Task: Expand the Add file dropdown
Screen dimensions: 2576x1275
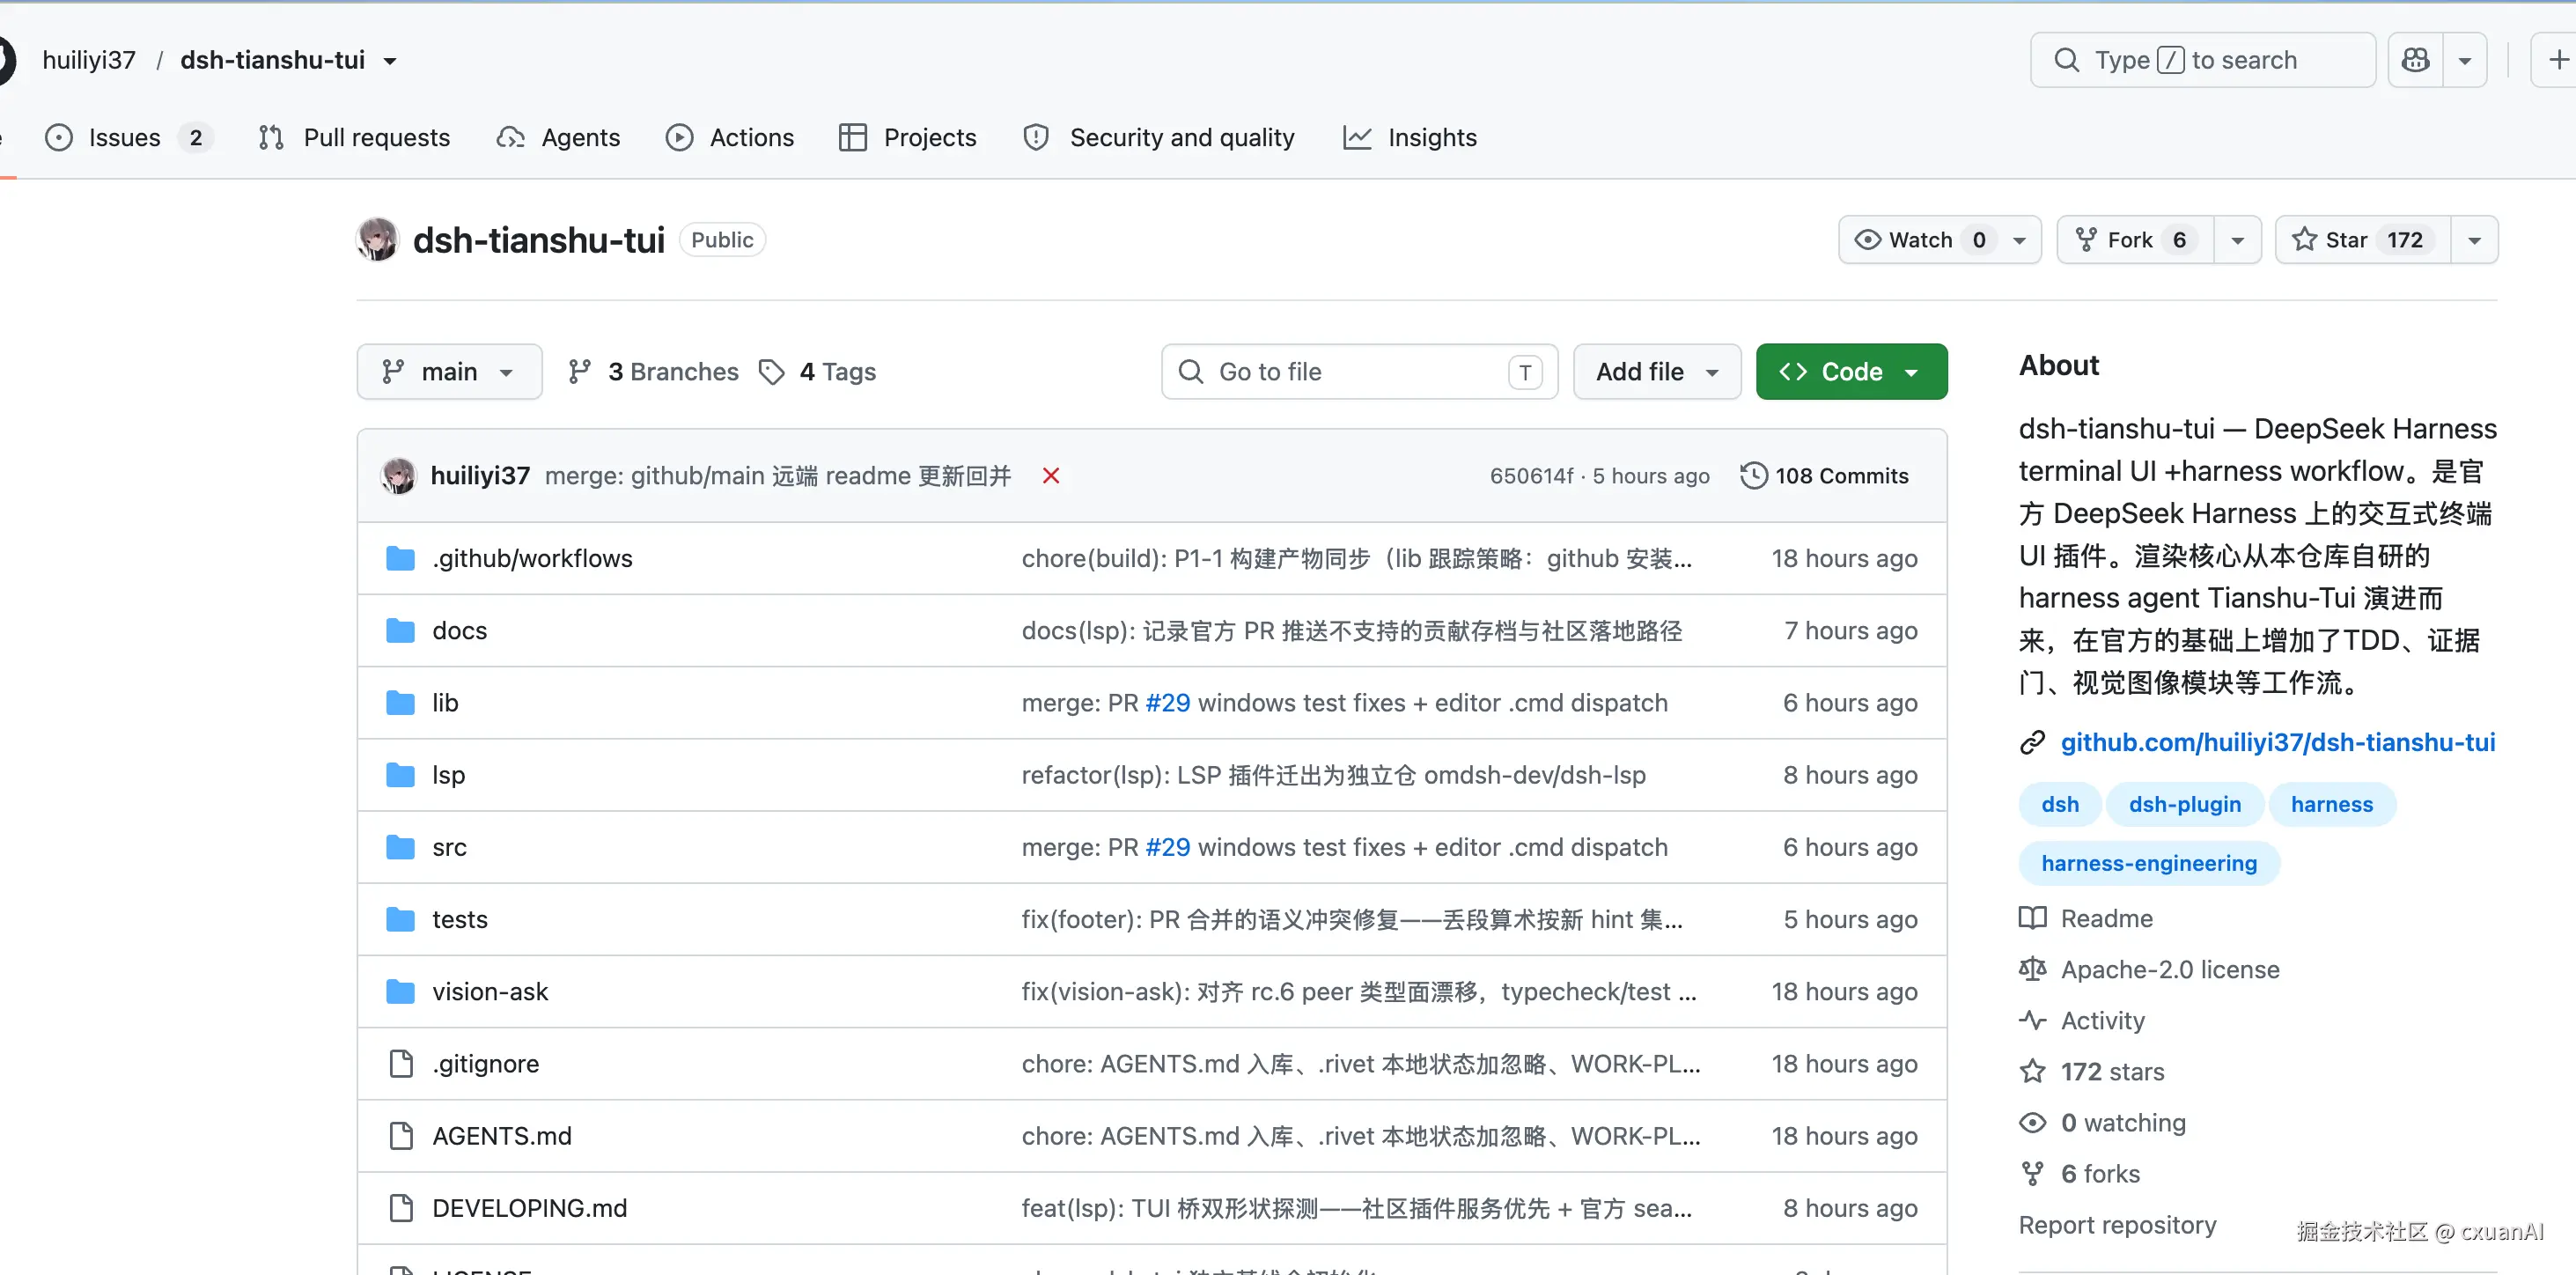Action: pyautogui.click(x=1657, y=372)
